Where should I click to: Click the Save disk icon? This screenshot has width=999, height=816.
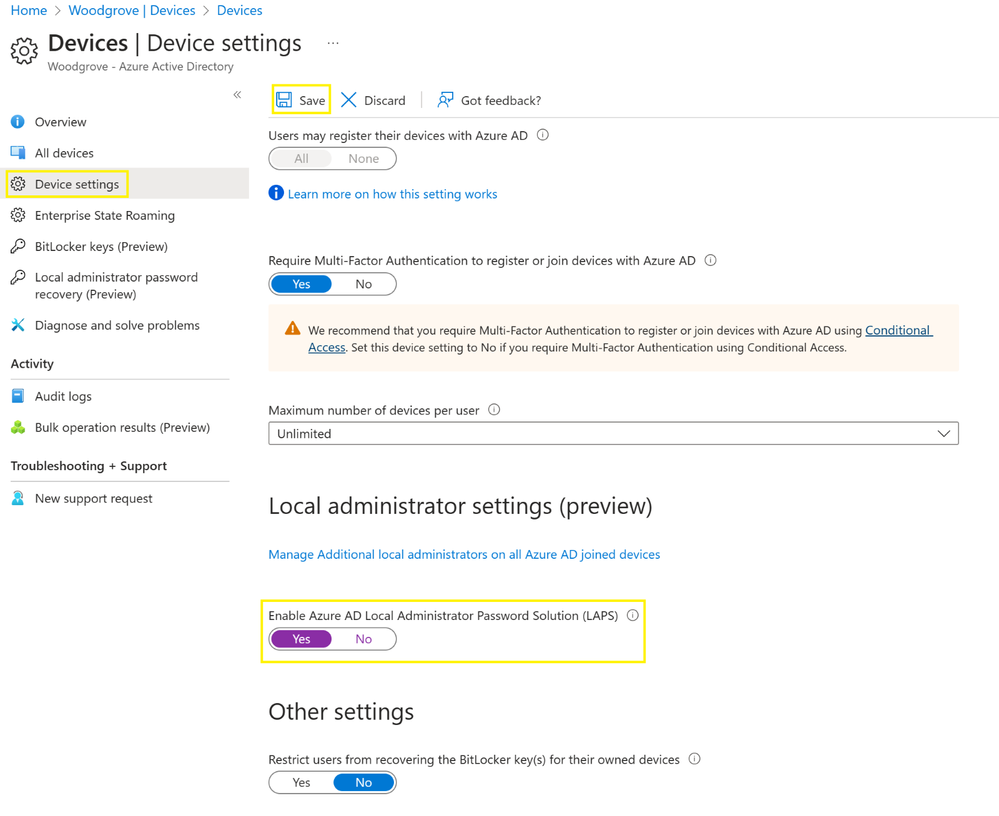(x=284, y=100)
